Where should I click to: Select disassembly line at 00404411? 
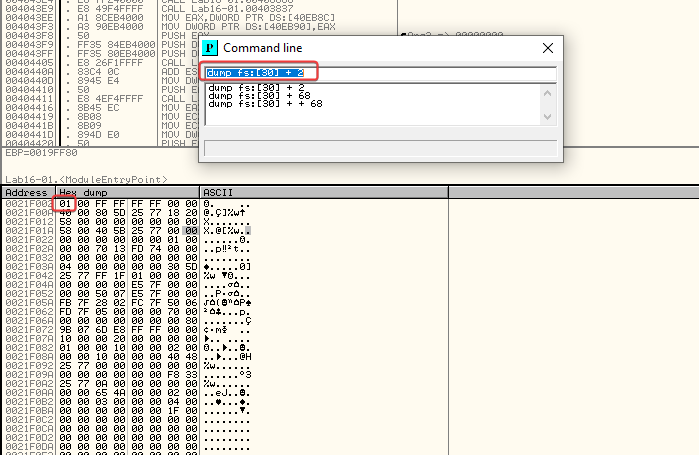29,98
